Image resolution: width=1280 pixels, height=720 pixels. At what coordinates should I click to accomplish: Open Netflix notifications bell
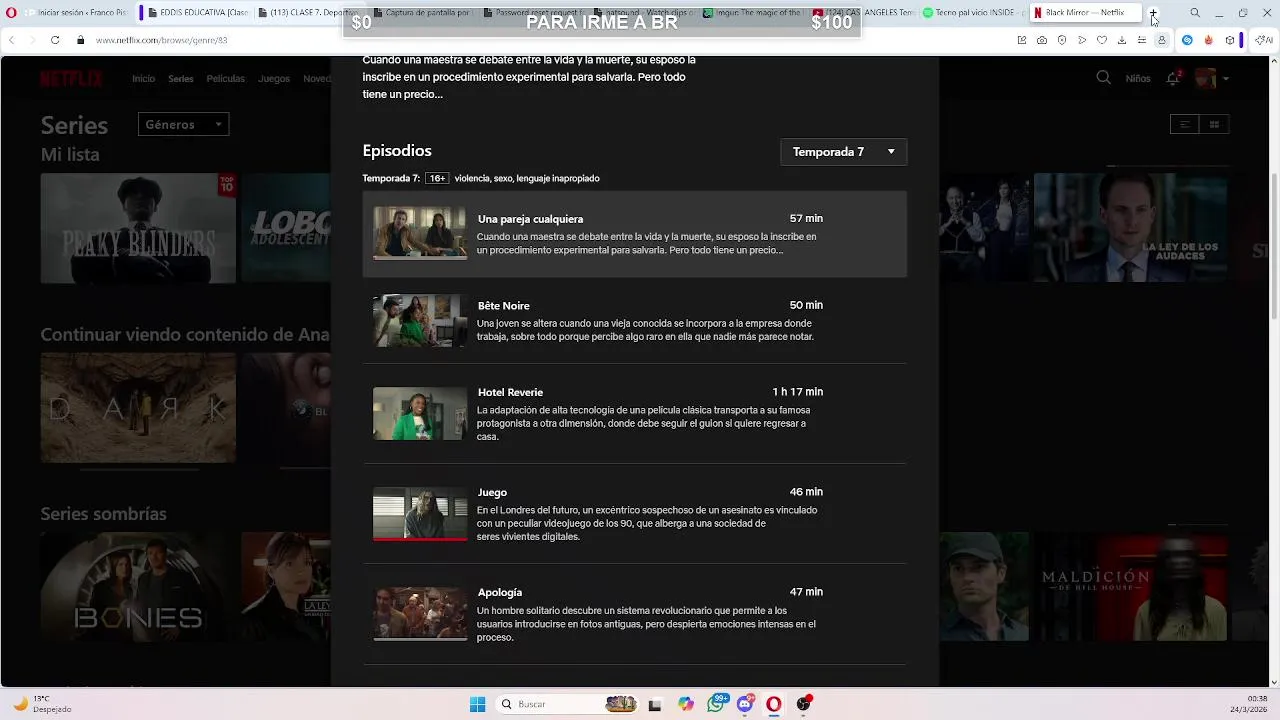[x=1173, y=78]
